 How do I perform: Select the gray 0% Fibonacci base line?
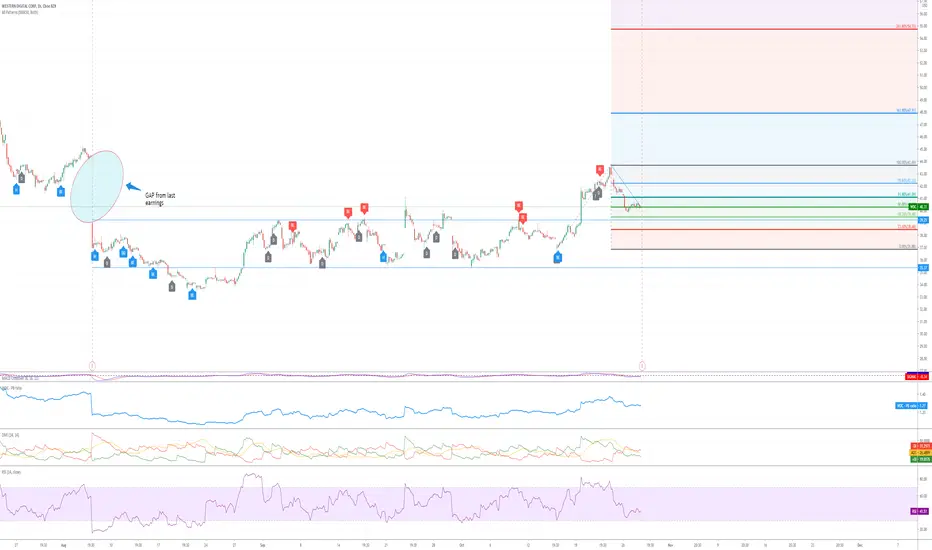click(764, 249)
